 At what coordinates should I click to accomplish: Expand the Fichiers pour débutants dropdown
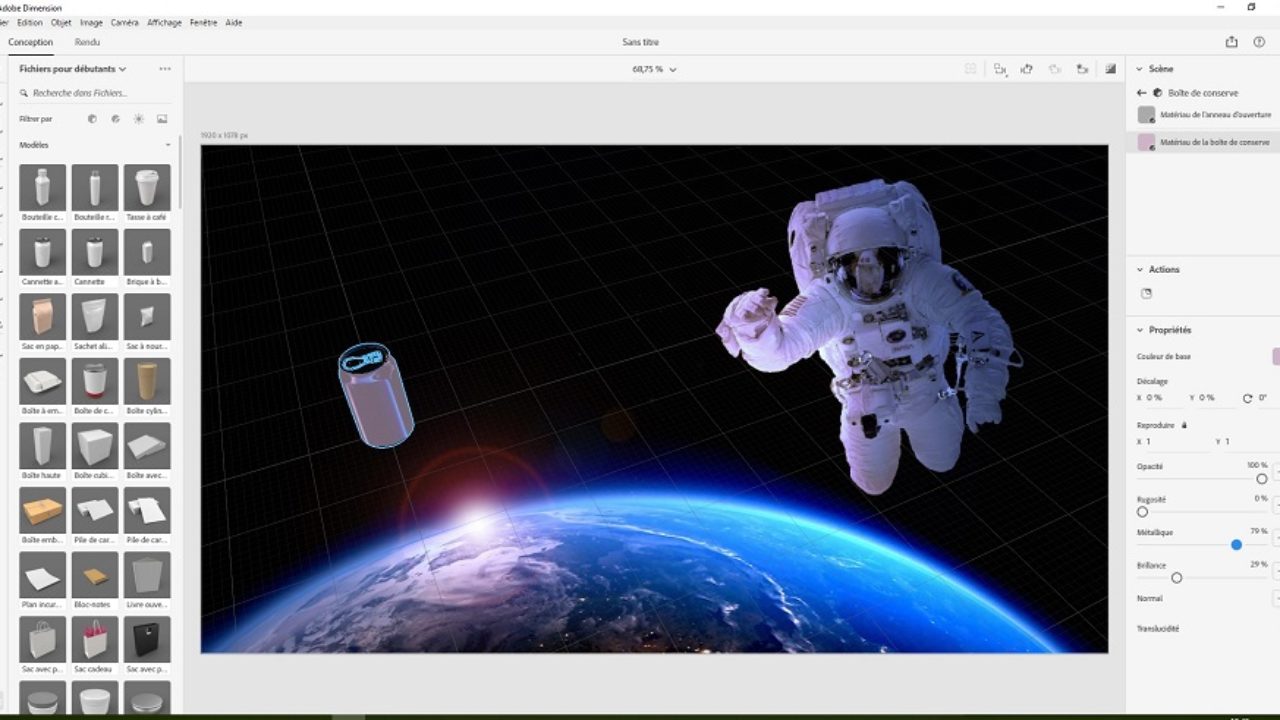(x=73, y=69)
